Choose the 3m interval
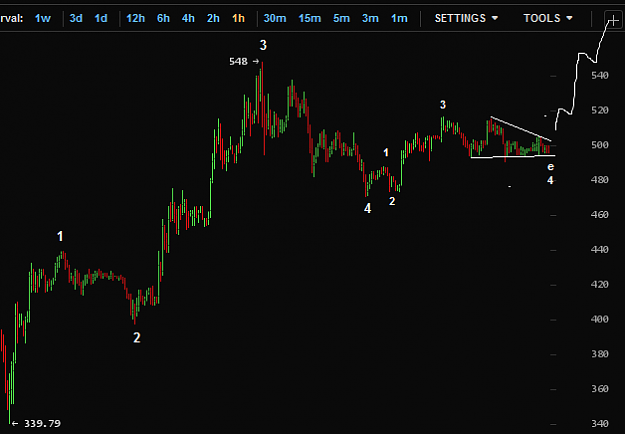Screen dimensions: 625x434 tap(370, 18)
